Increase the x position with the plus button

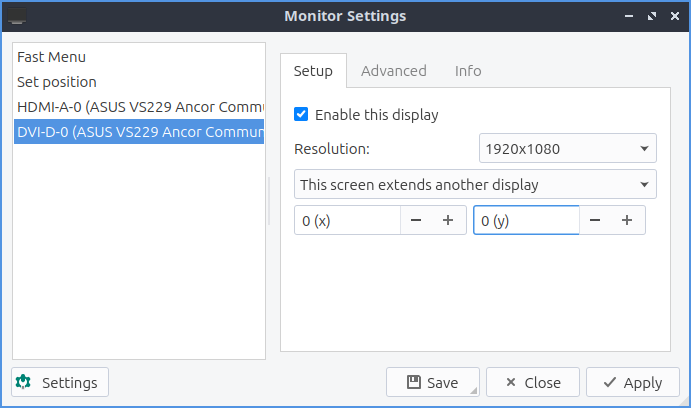tap(448, 220)
